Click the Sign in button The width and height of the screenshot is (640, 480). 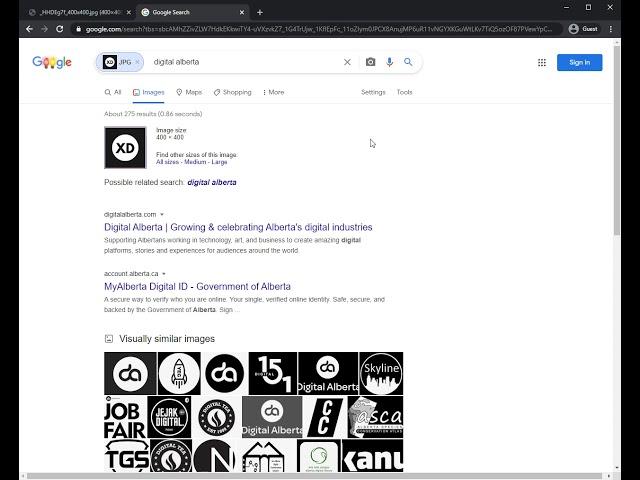pyautogui.click(x=580, y=62)
